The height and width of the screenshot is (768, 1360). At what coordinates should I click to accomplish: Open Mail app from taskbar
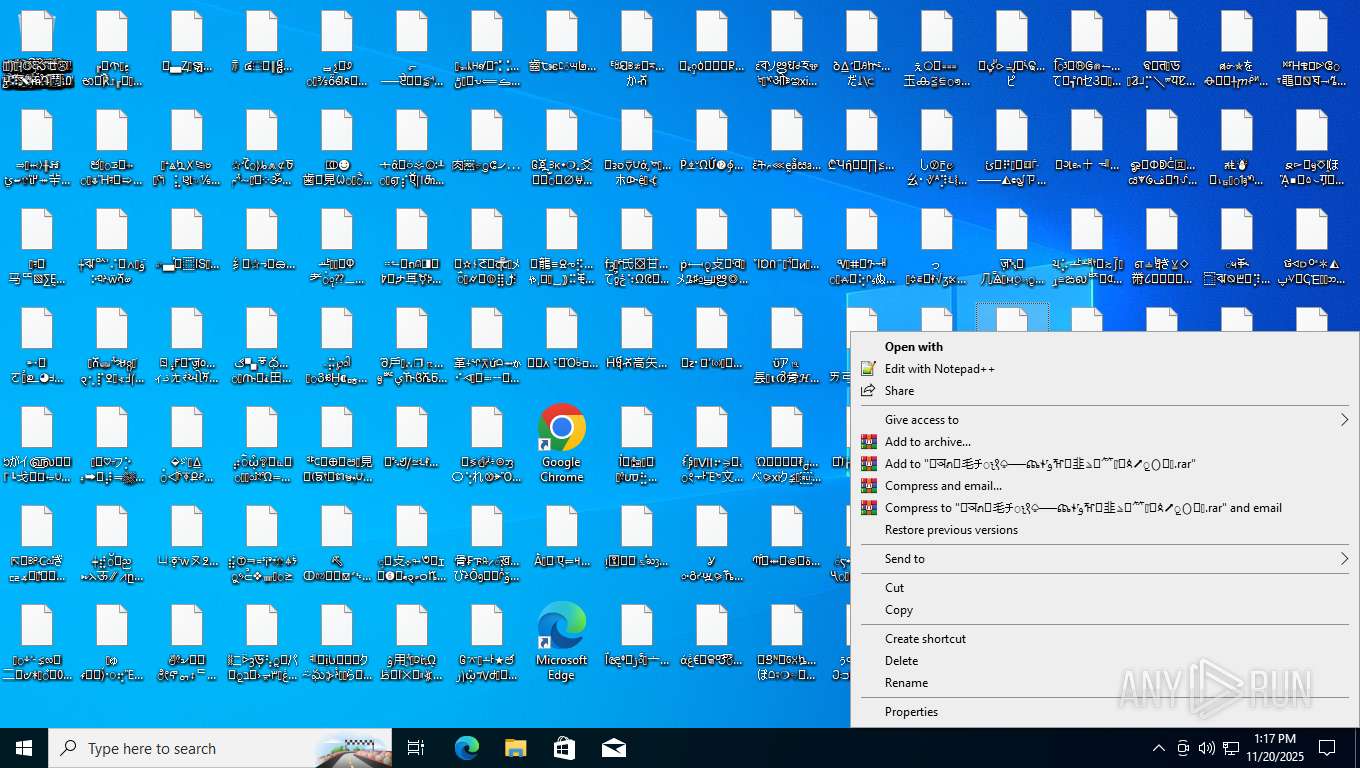point(614,748)
